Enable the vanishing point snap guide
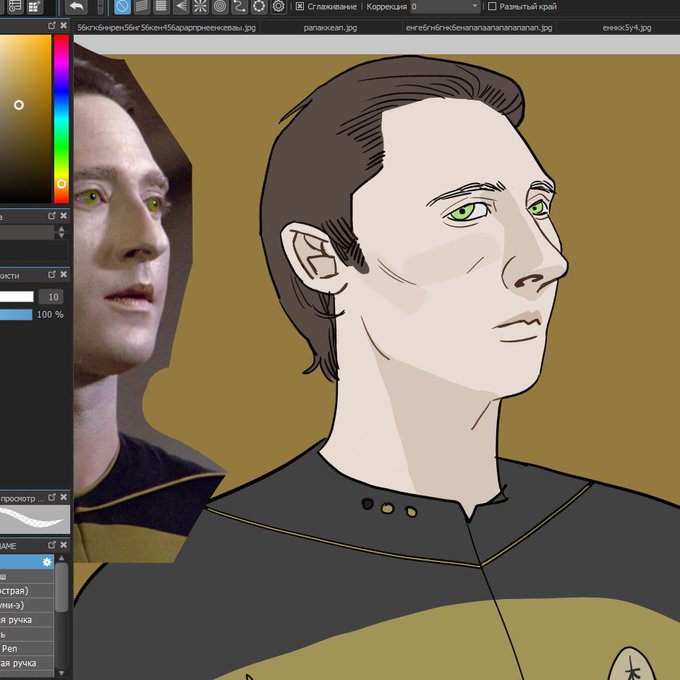The width and height of the screenshot is (680, 680). point(181,7)
